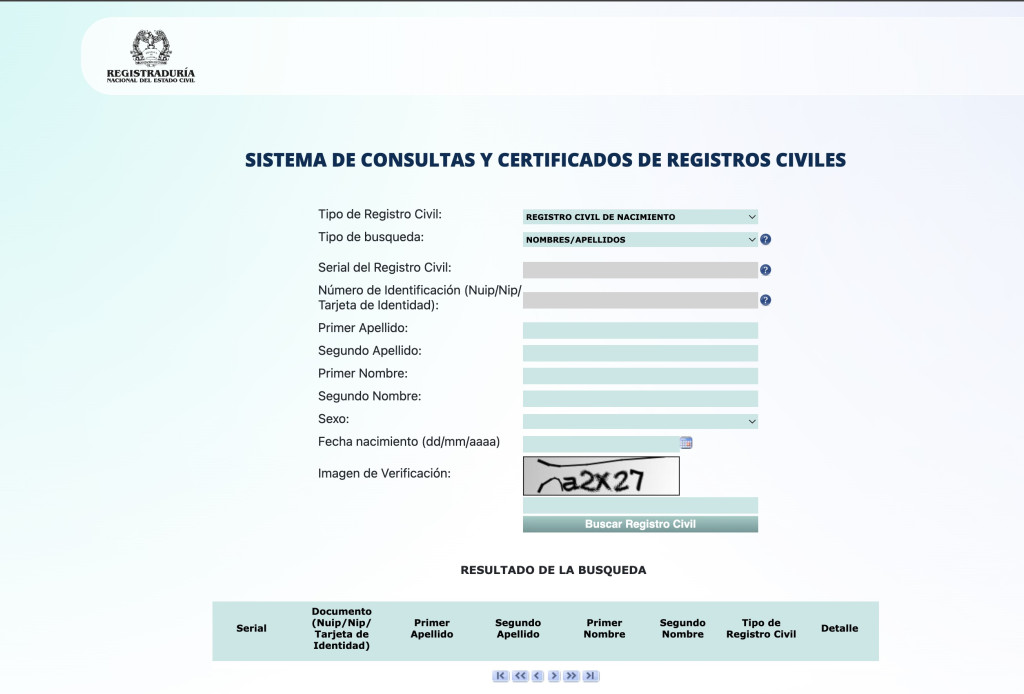
Task: Click the Primer Apellido column header
Action: pos(432,628)
